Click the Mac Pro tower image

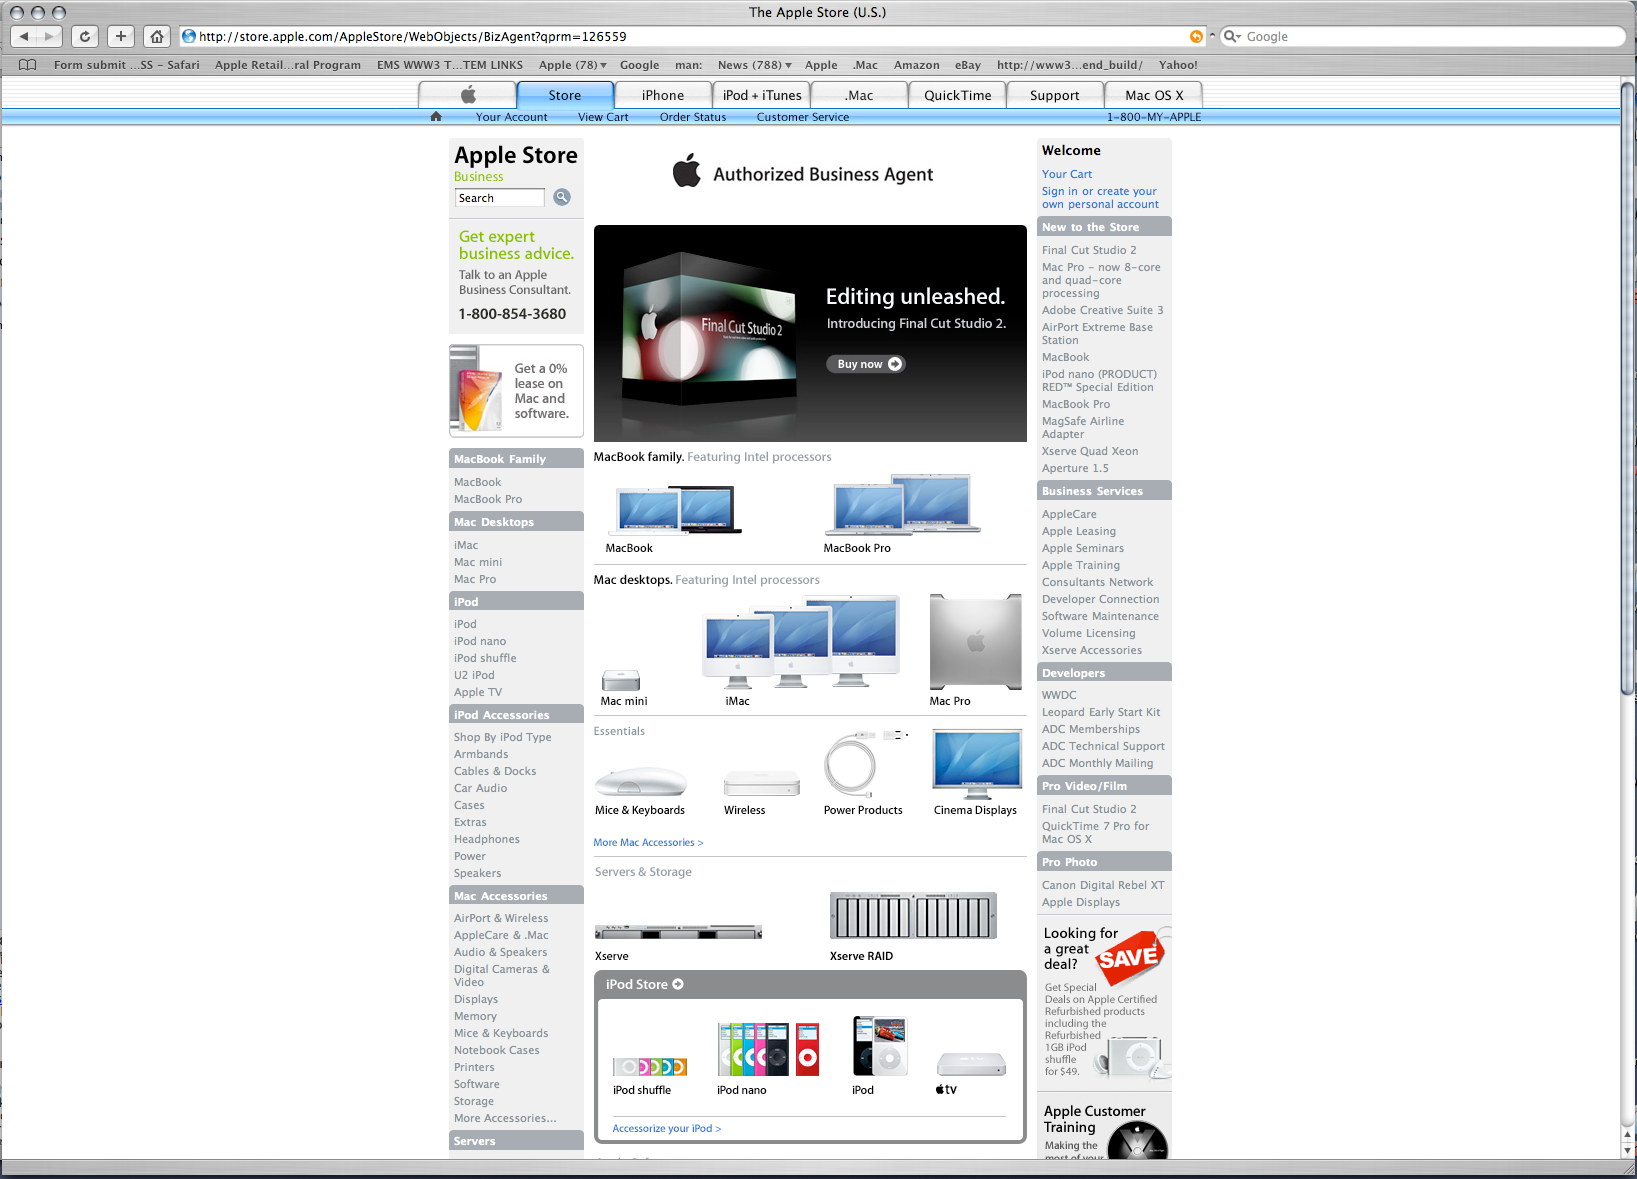click(975, 641)
